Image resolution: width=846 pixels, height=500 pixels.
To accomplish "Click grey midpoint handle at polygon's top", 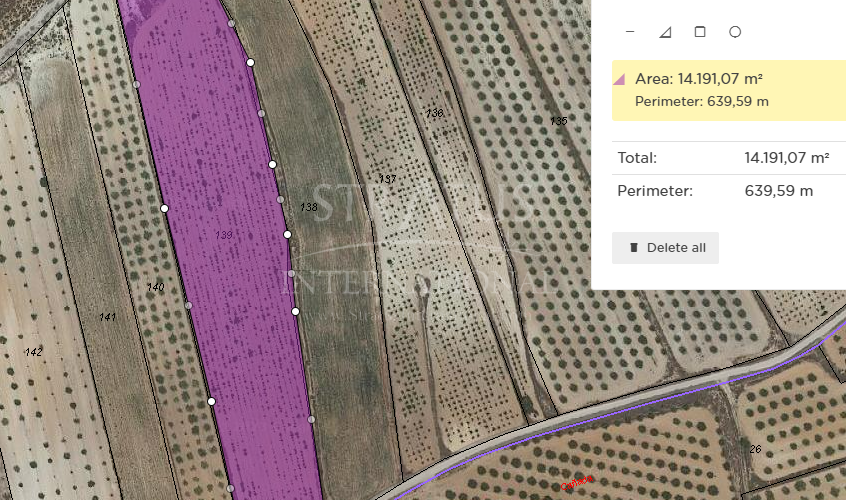I will [231, 23].
